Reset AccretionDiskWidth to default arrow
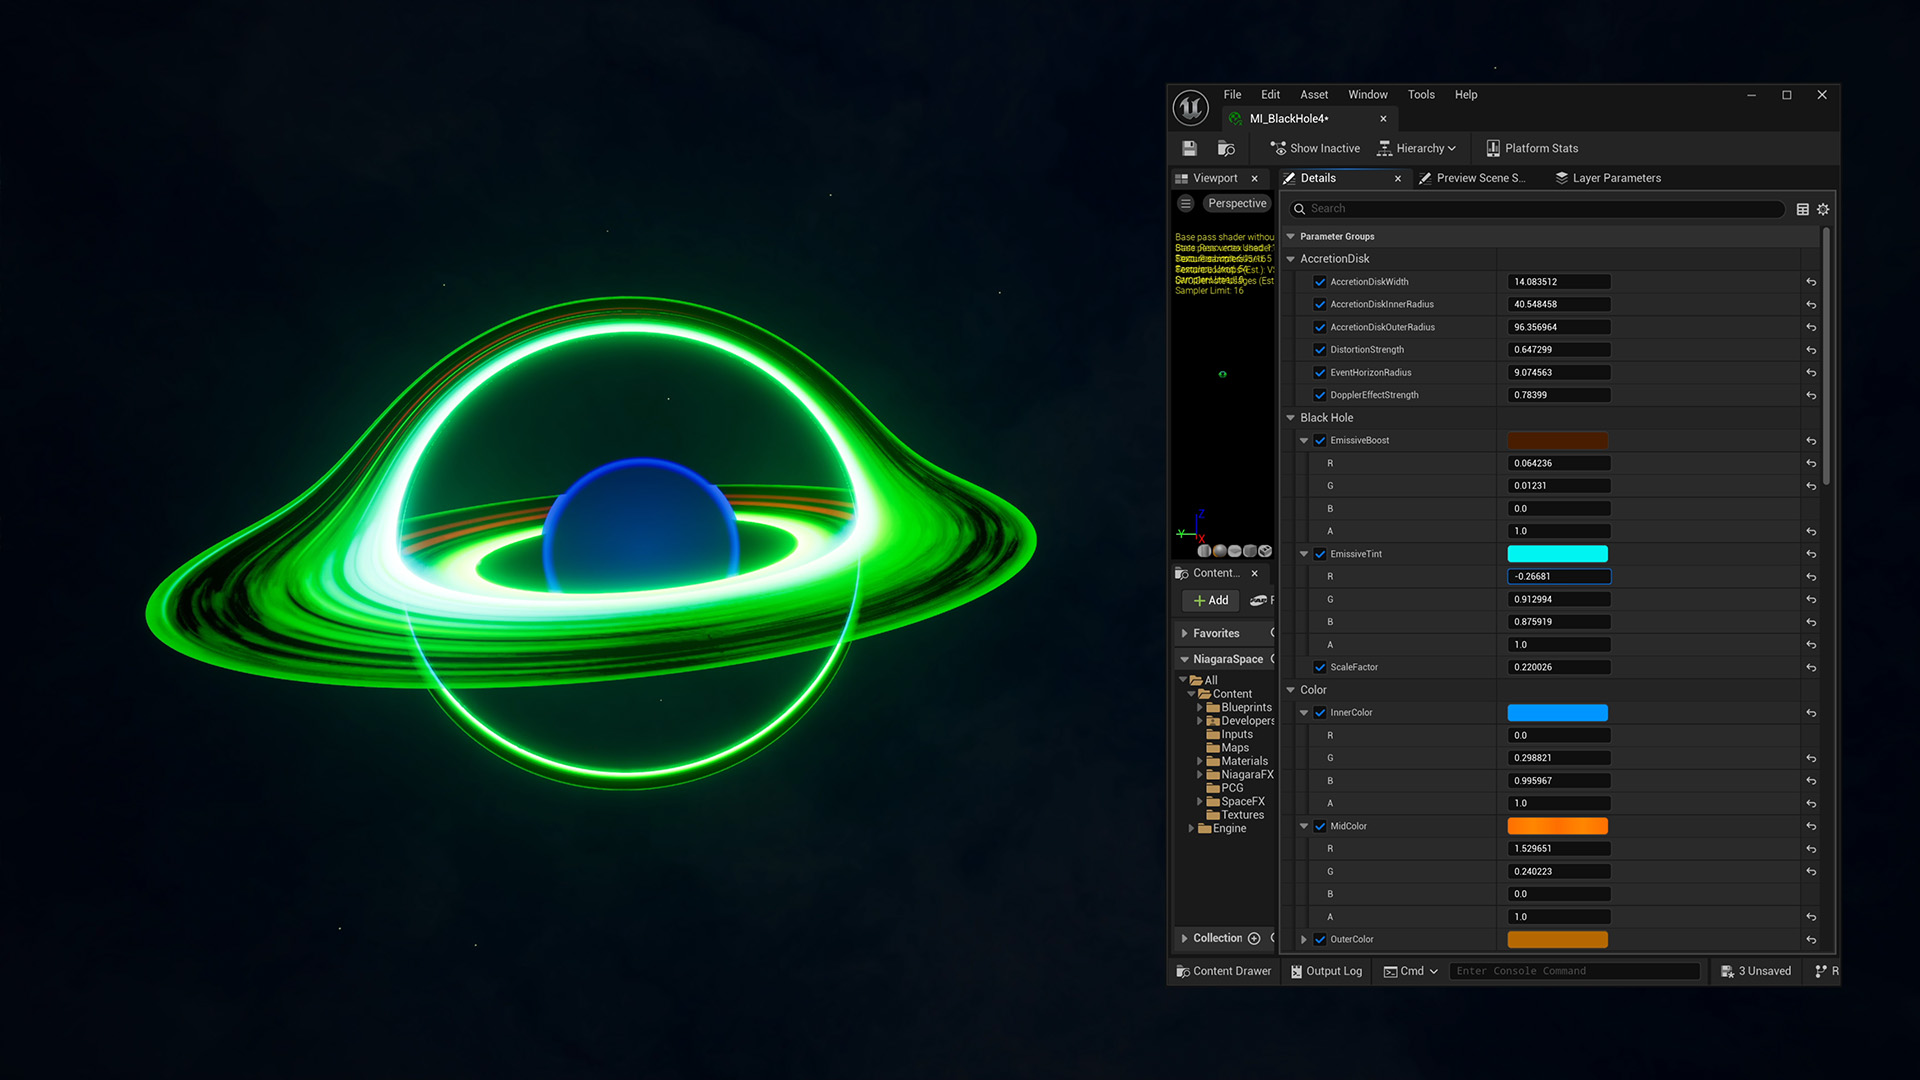The width and height of the screenshot is (1920, 1080). click(x=1811, y=282)
